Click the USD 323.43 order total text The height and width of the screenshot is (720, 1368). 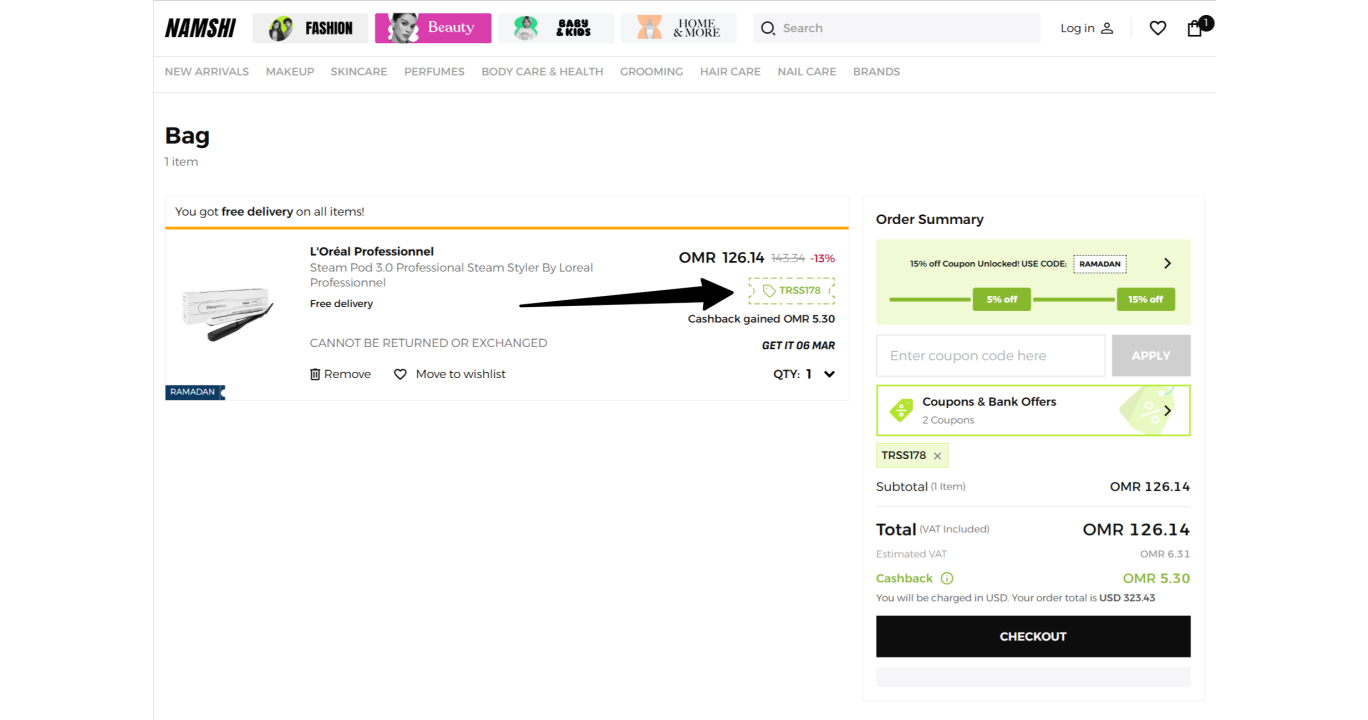pyautogui.click(x=1127, y=598)
